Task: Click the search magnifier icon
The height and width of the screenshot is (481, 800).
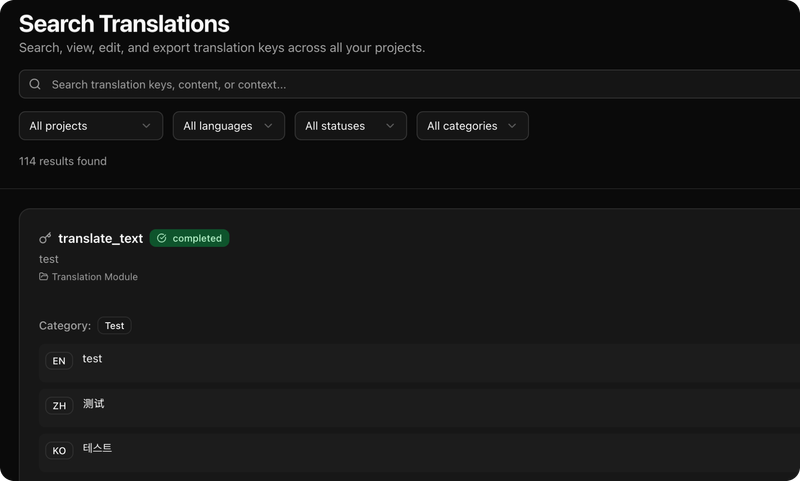Action: (35, 85)
